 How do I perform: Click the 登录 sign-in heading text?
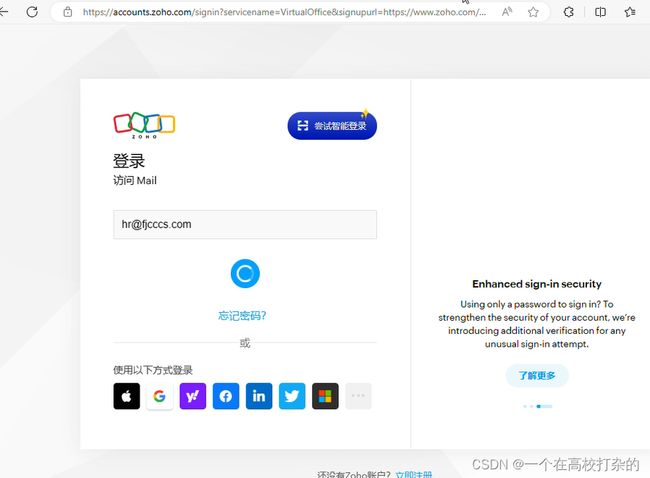click(129, 161)
